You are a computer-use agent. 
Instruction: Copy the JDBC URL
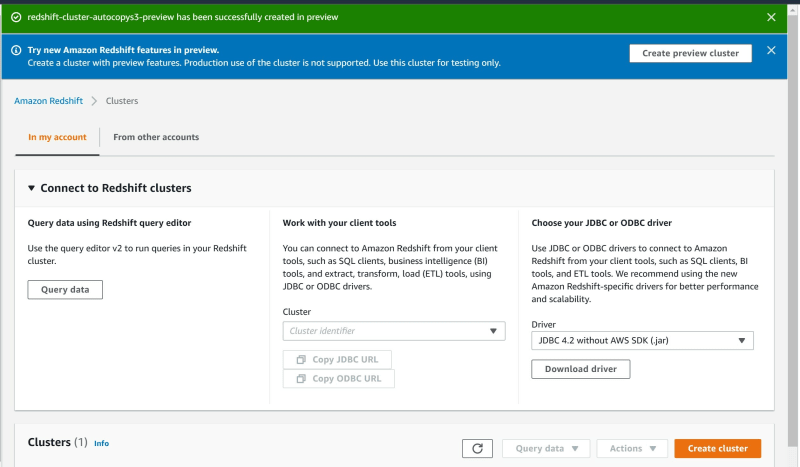click(337, 359)
